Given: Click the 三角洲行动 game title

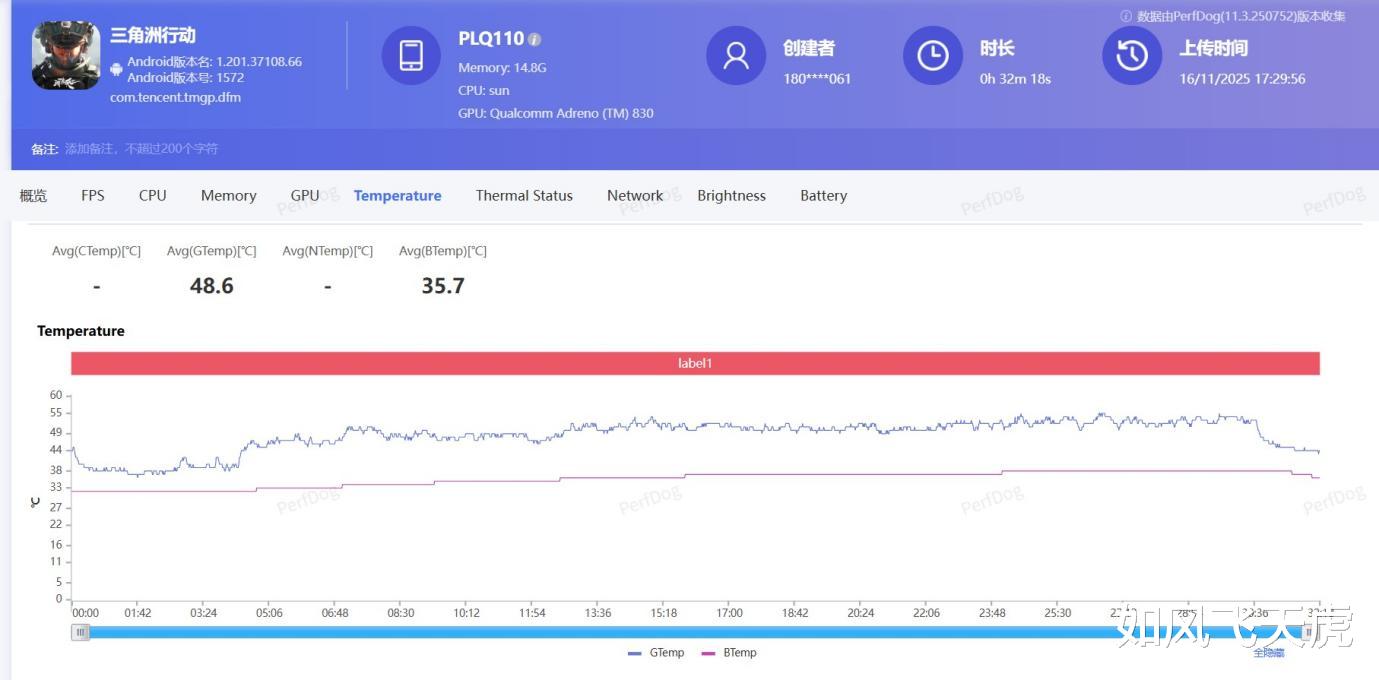Looking at the screenshot, I should [153, 36].
